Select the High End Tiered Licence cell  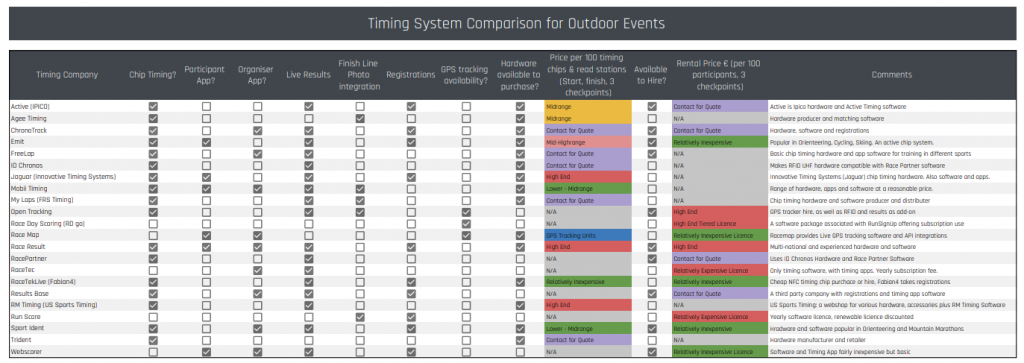pyautogui.click(x=720, y=223)
